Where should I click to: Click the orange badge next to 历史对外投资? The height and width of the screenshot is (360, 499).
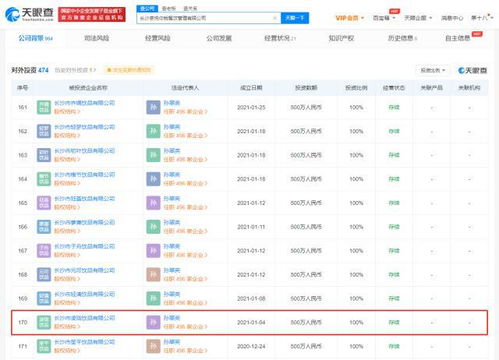pos(128,70)
